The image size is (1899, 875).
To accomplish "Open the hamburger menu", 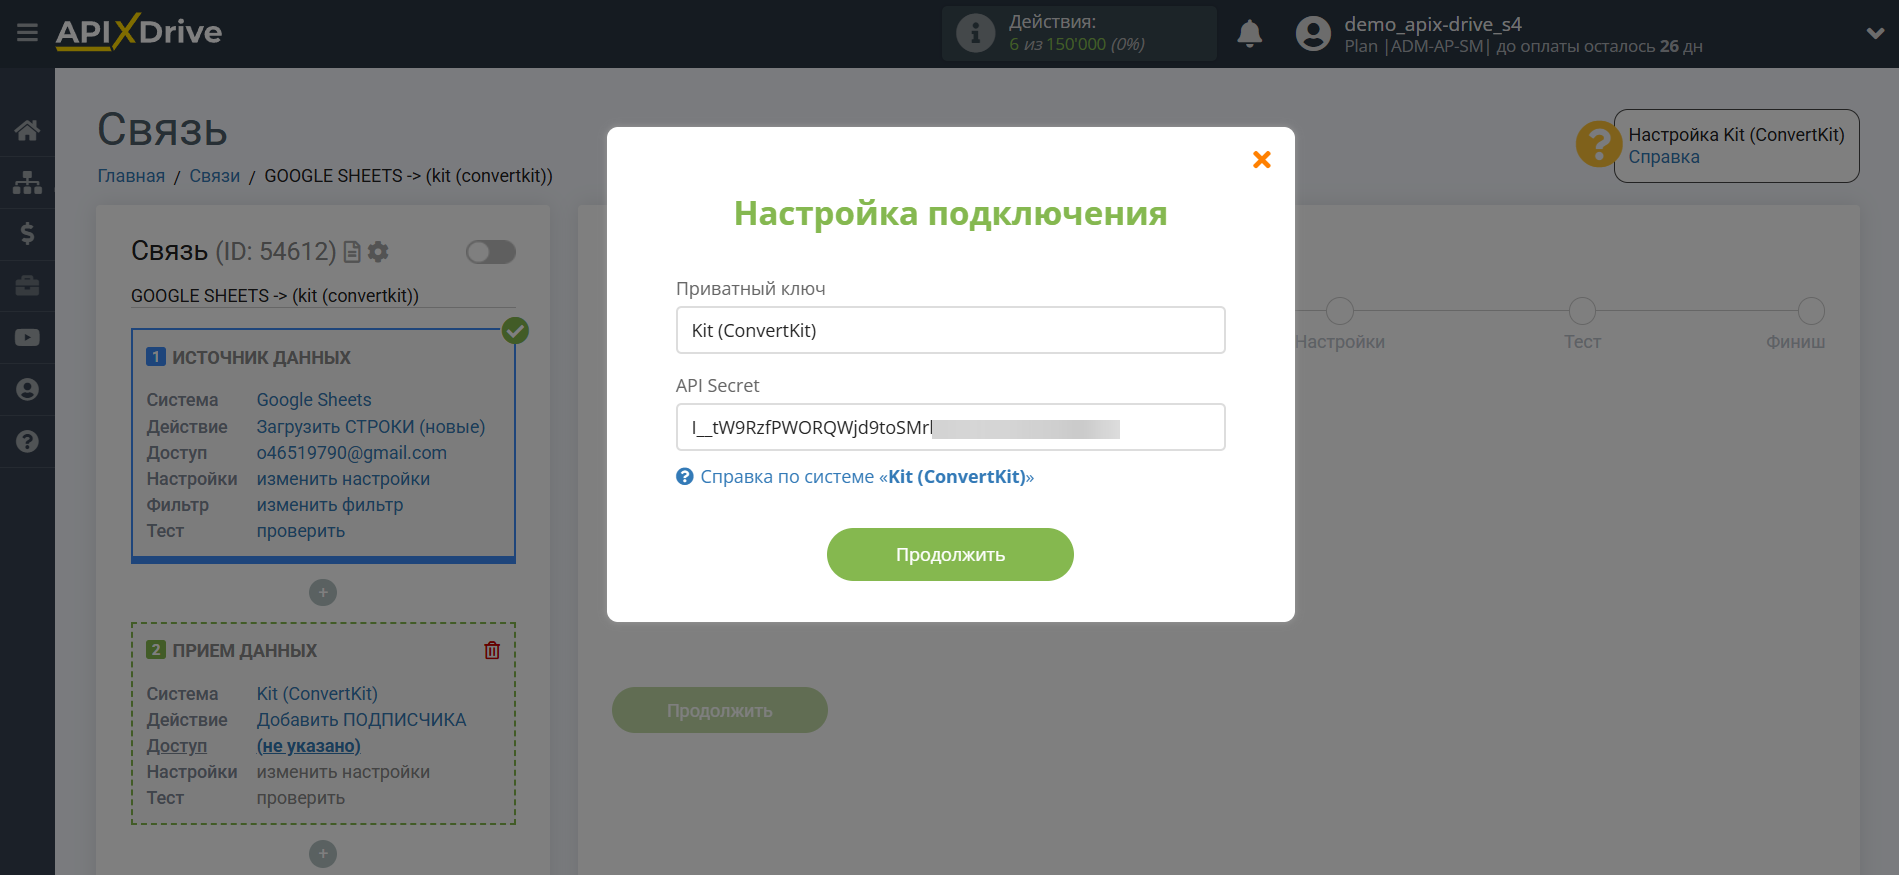I will (27, 33).
